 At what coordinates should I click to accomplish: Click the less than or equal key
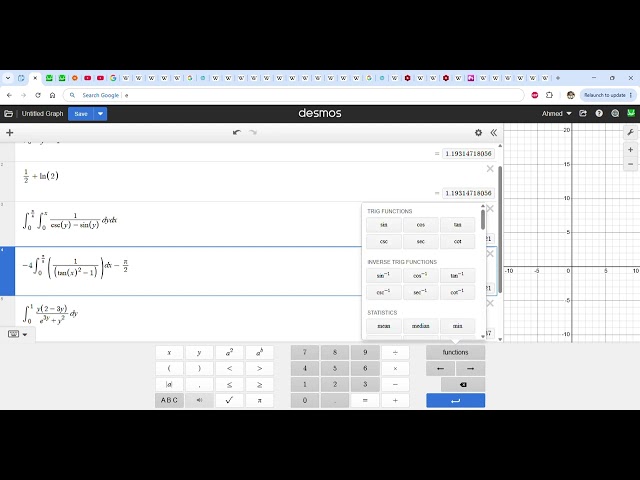point(229,384)
